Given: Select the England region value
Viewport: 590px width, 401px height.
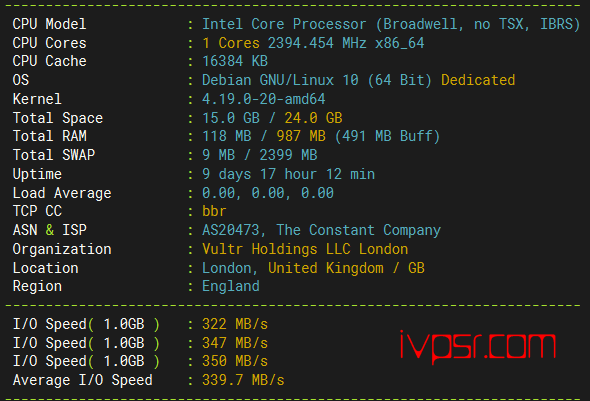Looking at the screenshot, I should click(231, 287).
